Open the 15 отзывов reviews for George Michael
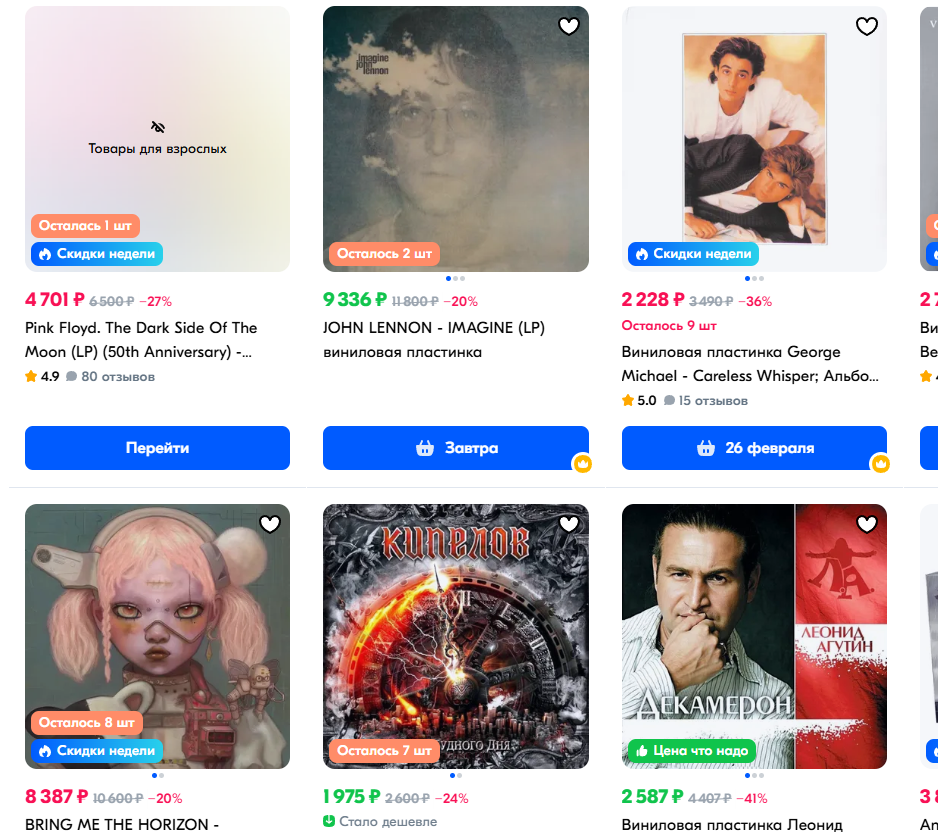938x835 pixels. tap(712, 401)
